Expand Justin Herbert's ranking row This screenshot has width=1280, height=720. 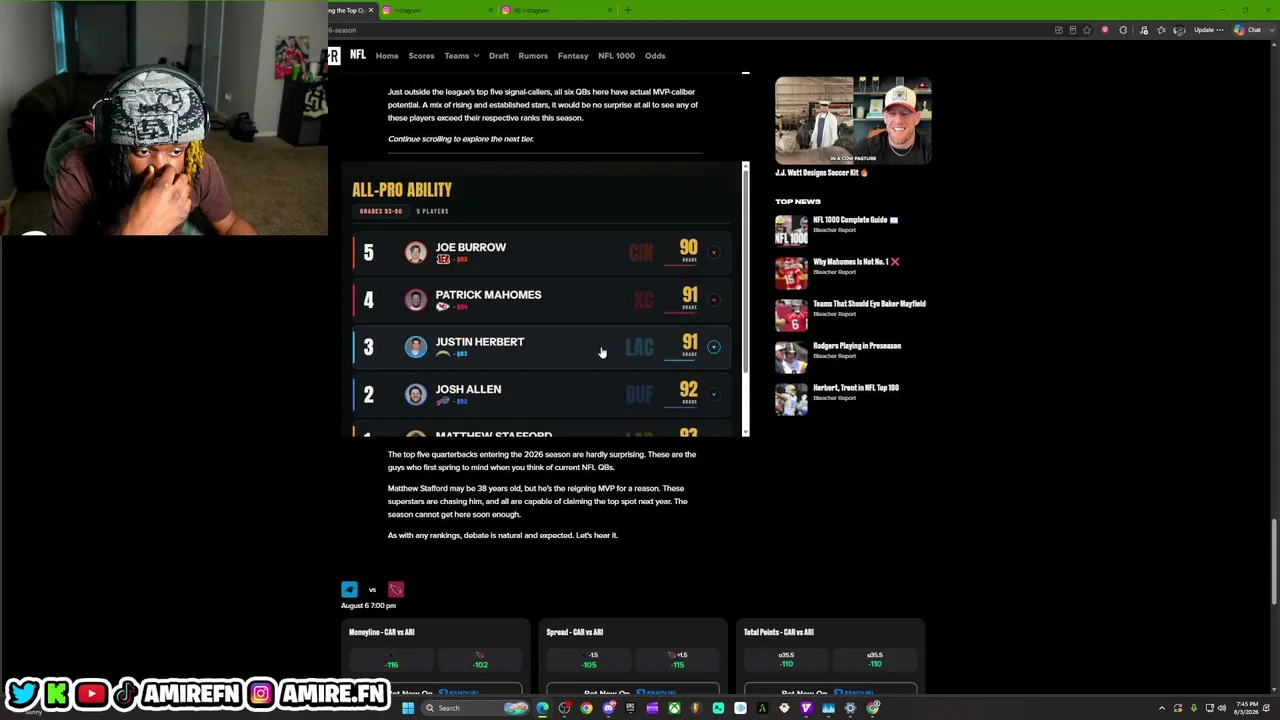tap(713, 347)
